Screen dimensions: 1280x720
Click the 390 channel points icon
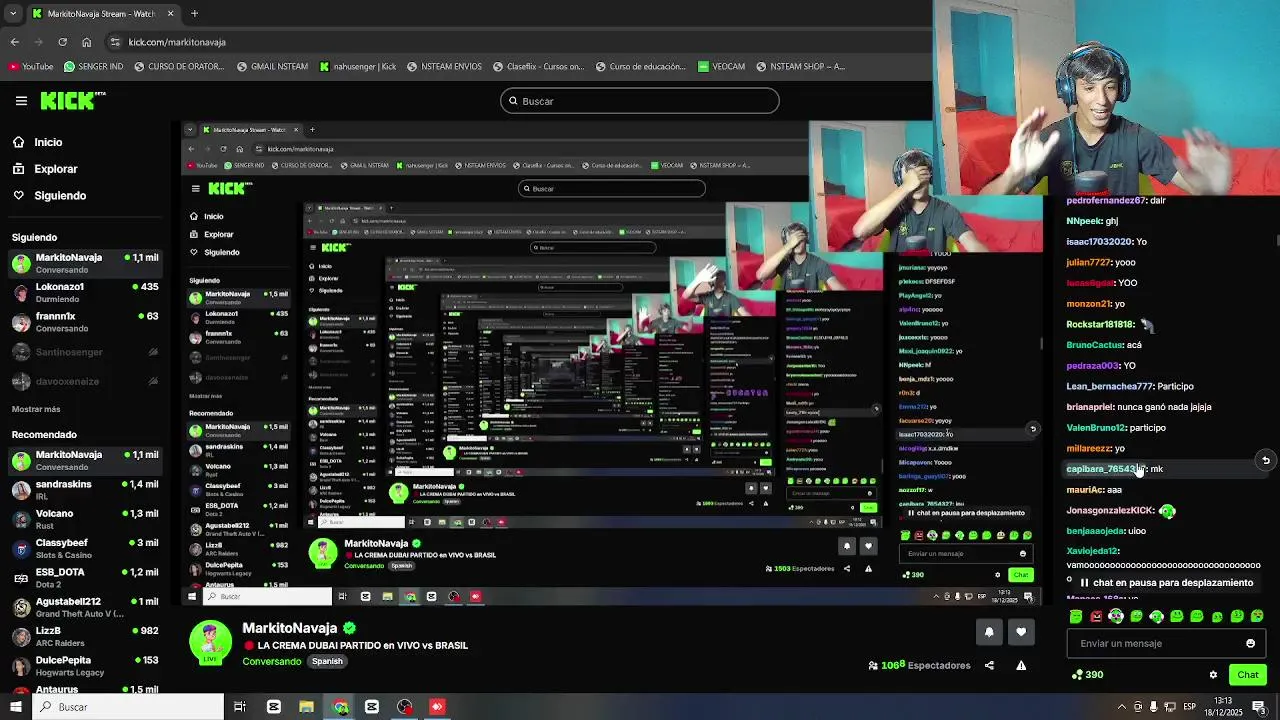(x=1076, y=674)
